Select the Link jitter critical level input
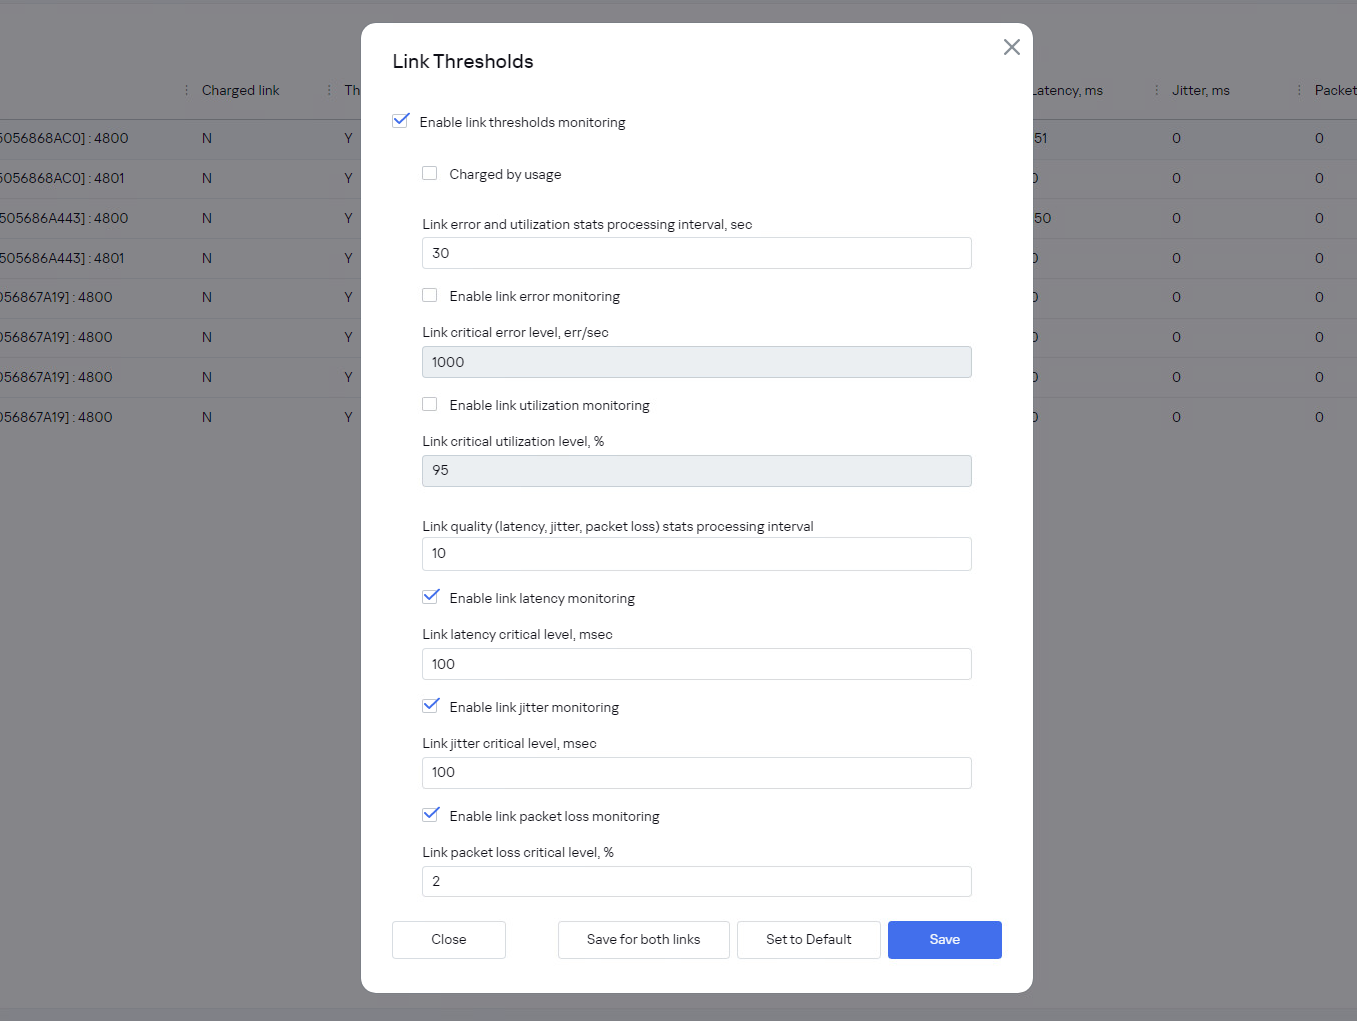The image size is (1357, 1021). [696, 773]
